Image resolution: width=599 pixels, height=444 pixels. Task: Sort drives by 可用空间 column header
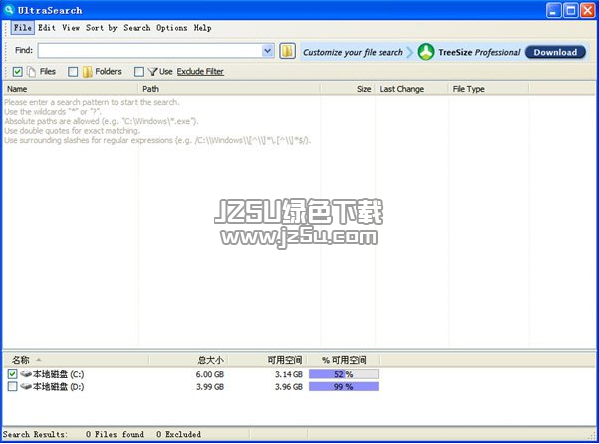pos(267,360)
